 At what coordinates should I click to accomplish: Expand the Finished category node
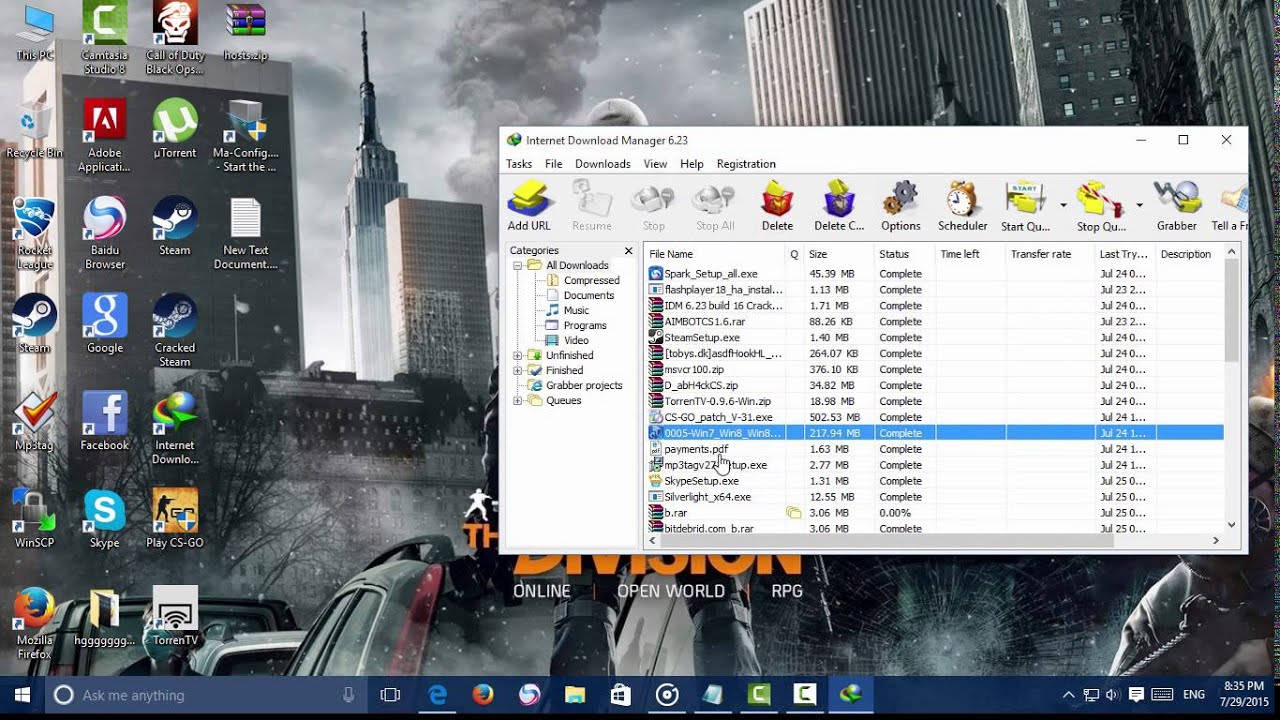point(518,370)
